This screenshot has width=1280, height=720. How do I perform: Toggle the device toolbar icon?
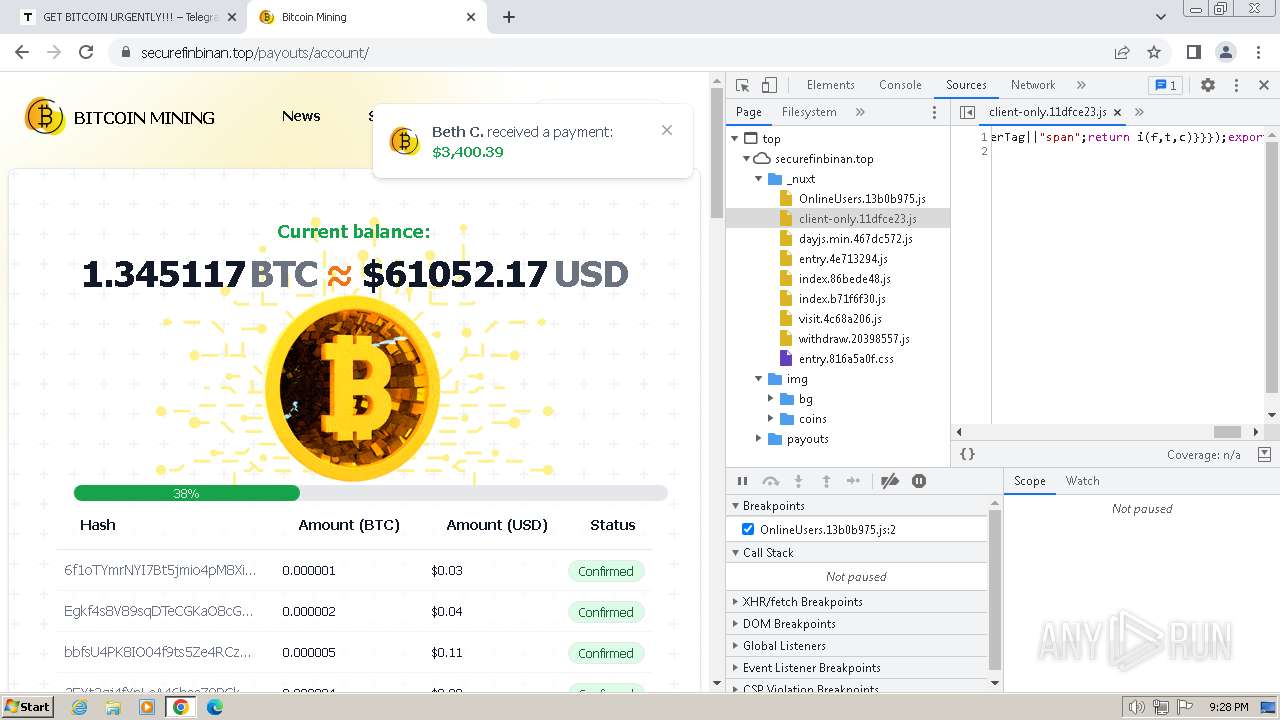tap(769, 85)
